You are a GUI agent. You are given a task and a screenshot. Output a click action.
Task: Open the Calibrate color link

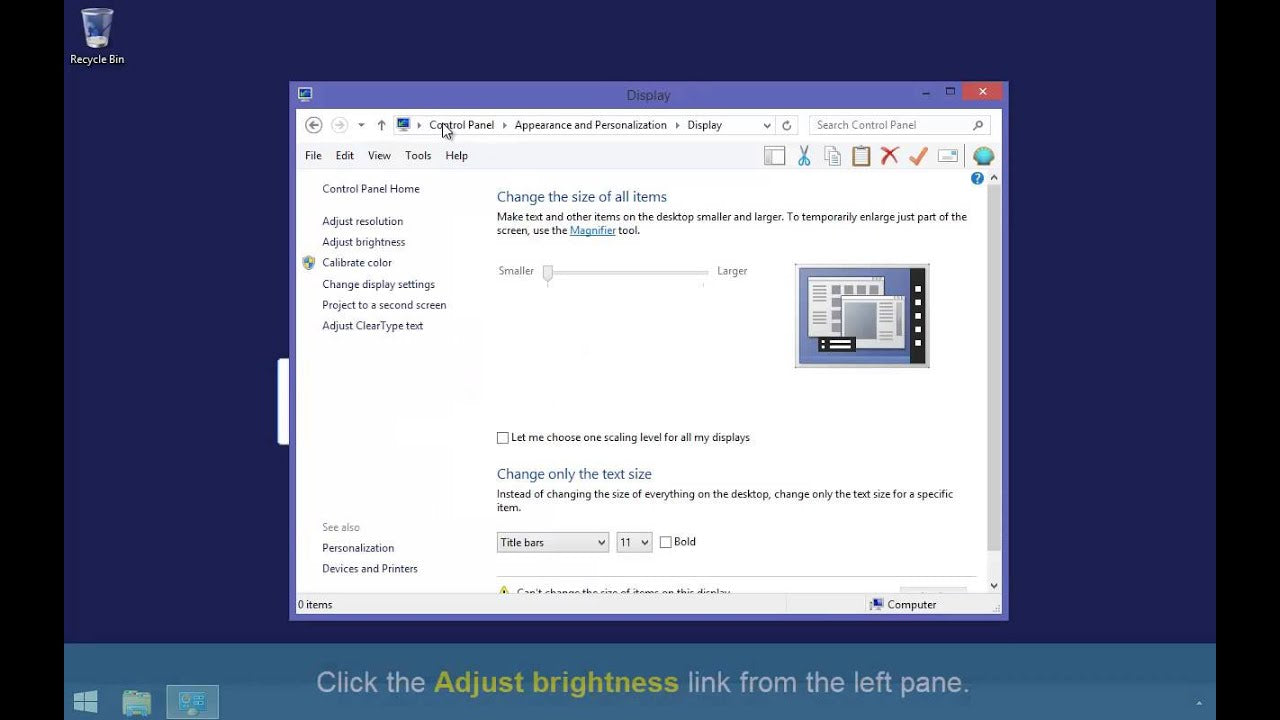pyautogui.click(x=357, y=263)
